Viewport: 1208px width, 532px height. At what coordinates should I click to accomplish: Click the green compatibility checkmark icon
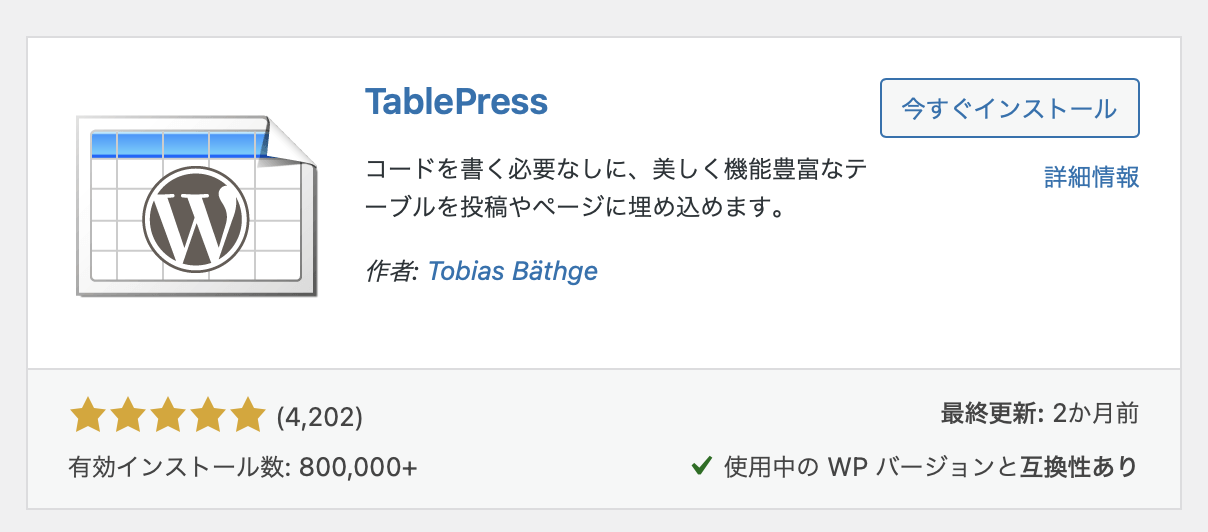[702, 465]
